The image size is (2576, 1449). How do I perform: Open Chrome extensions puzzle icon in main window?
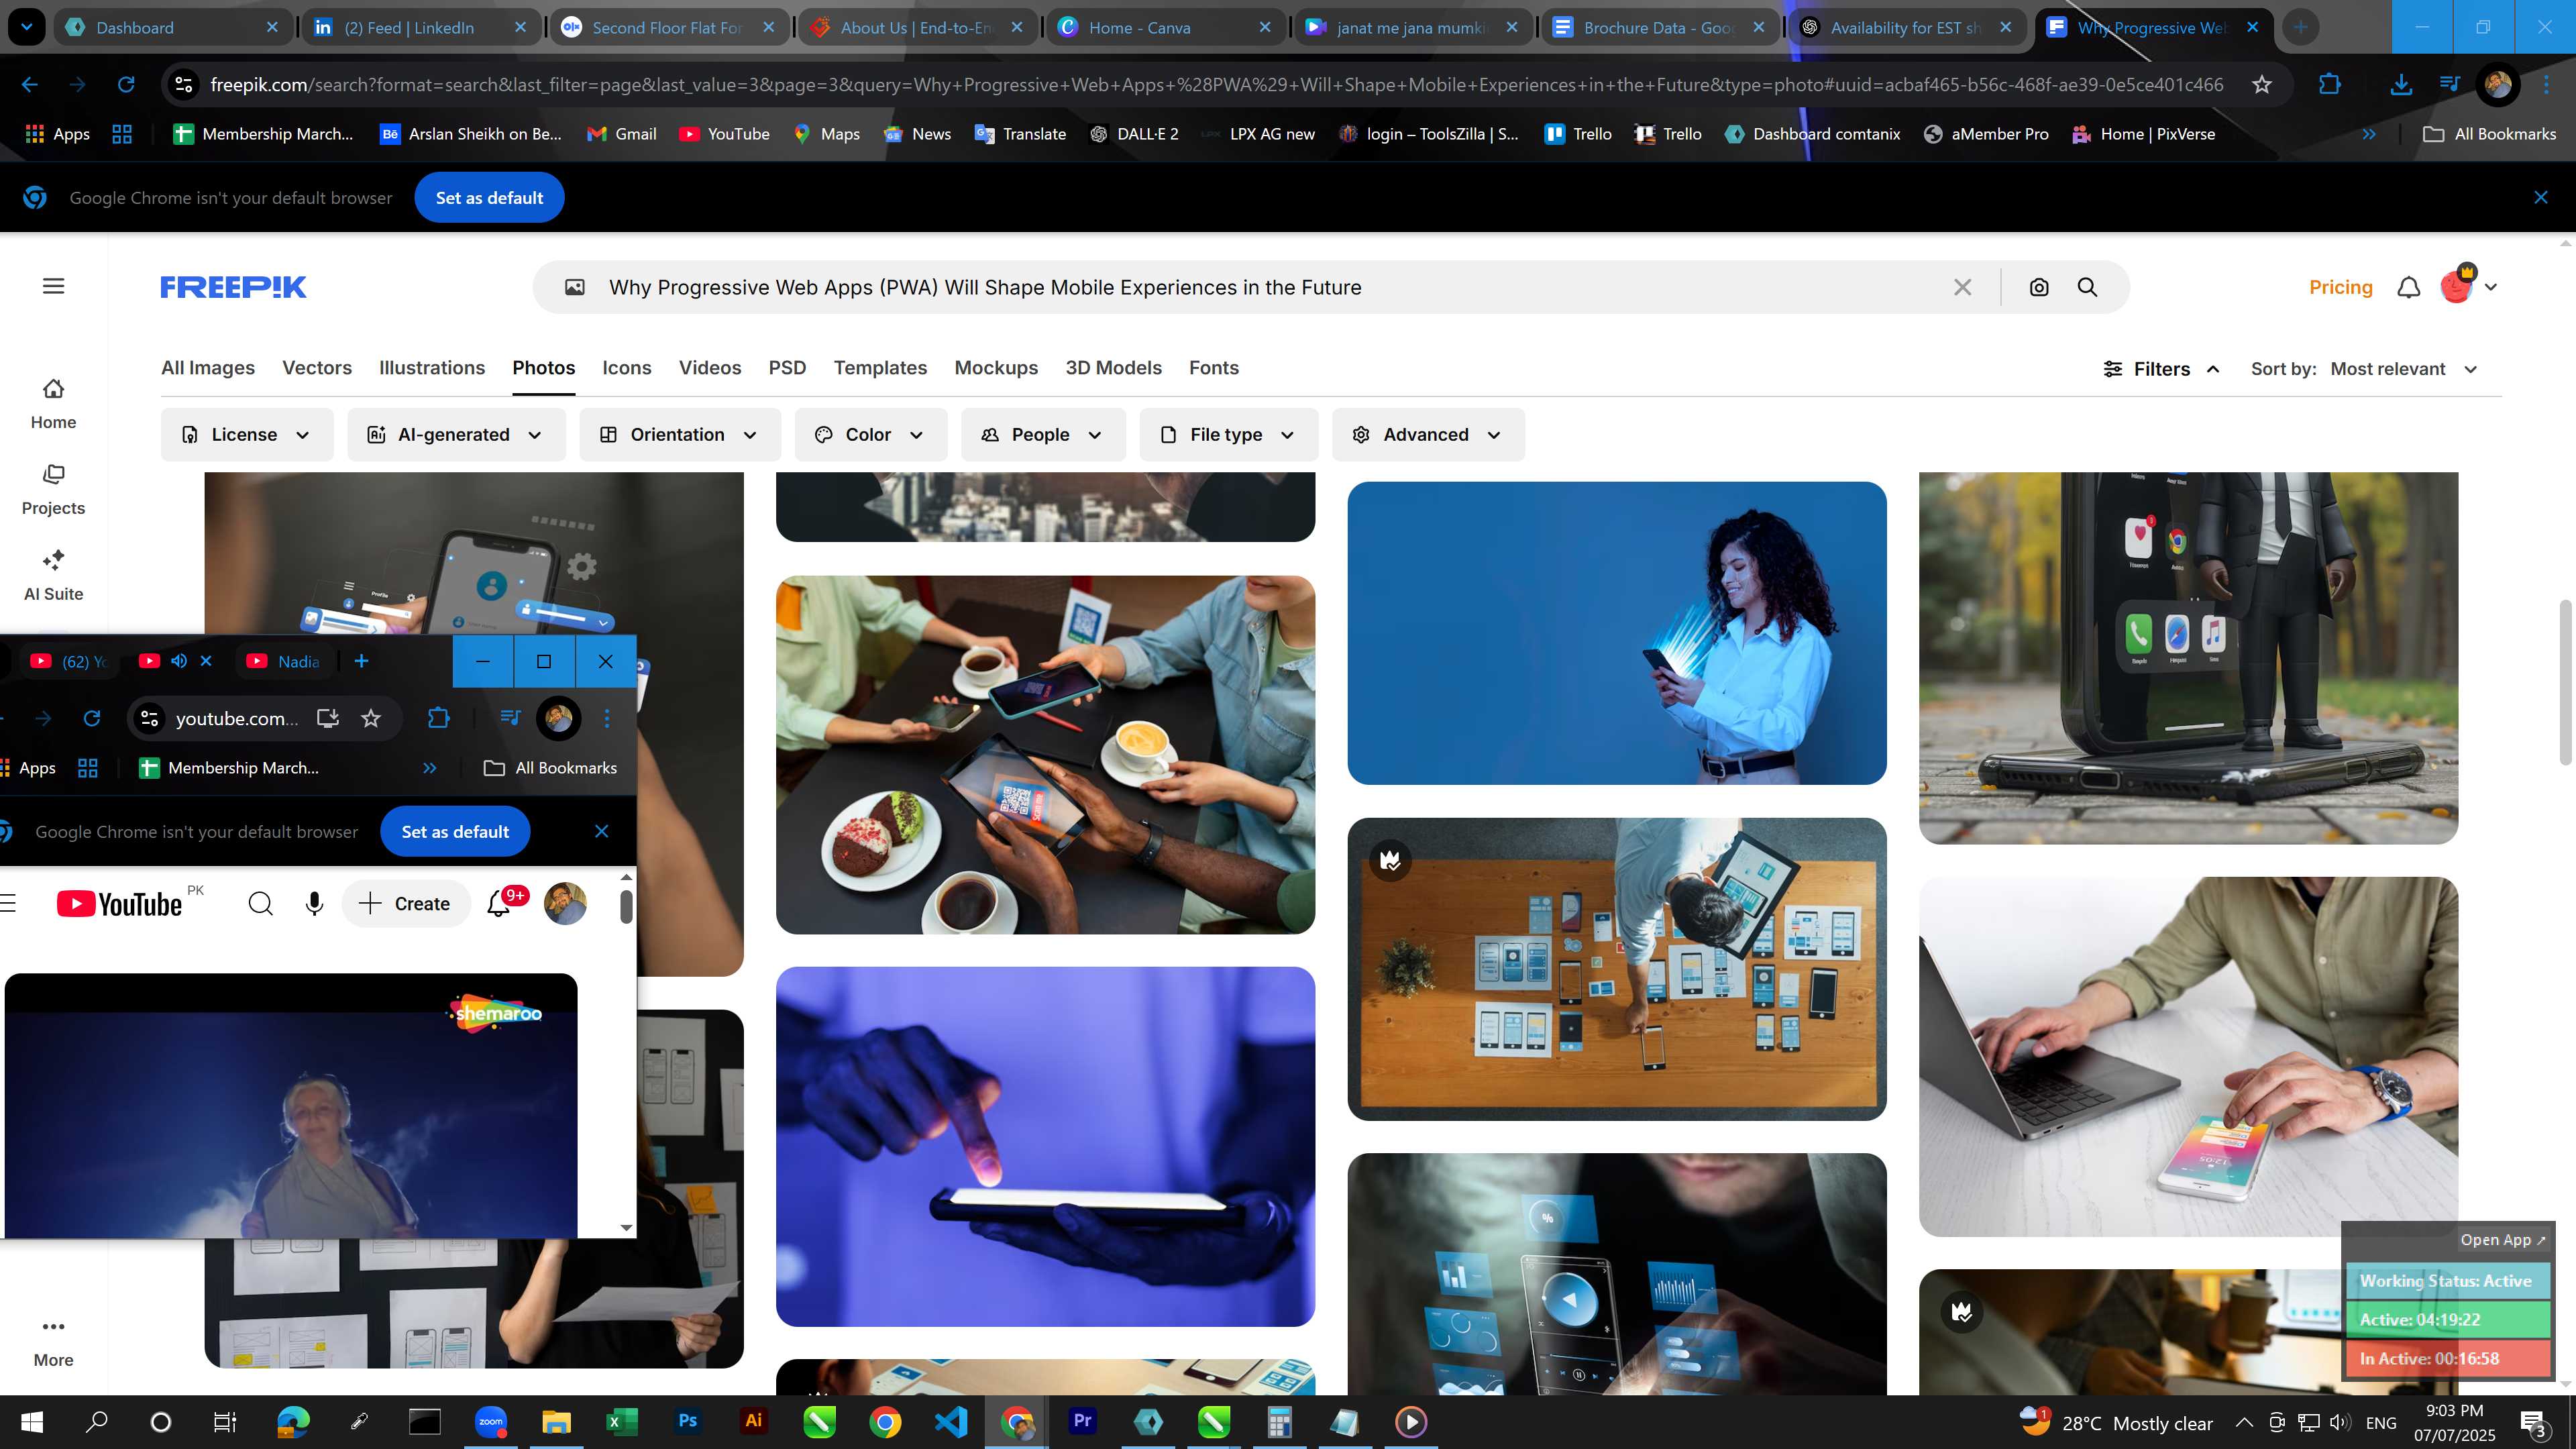(2330, 84)
